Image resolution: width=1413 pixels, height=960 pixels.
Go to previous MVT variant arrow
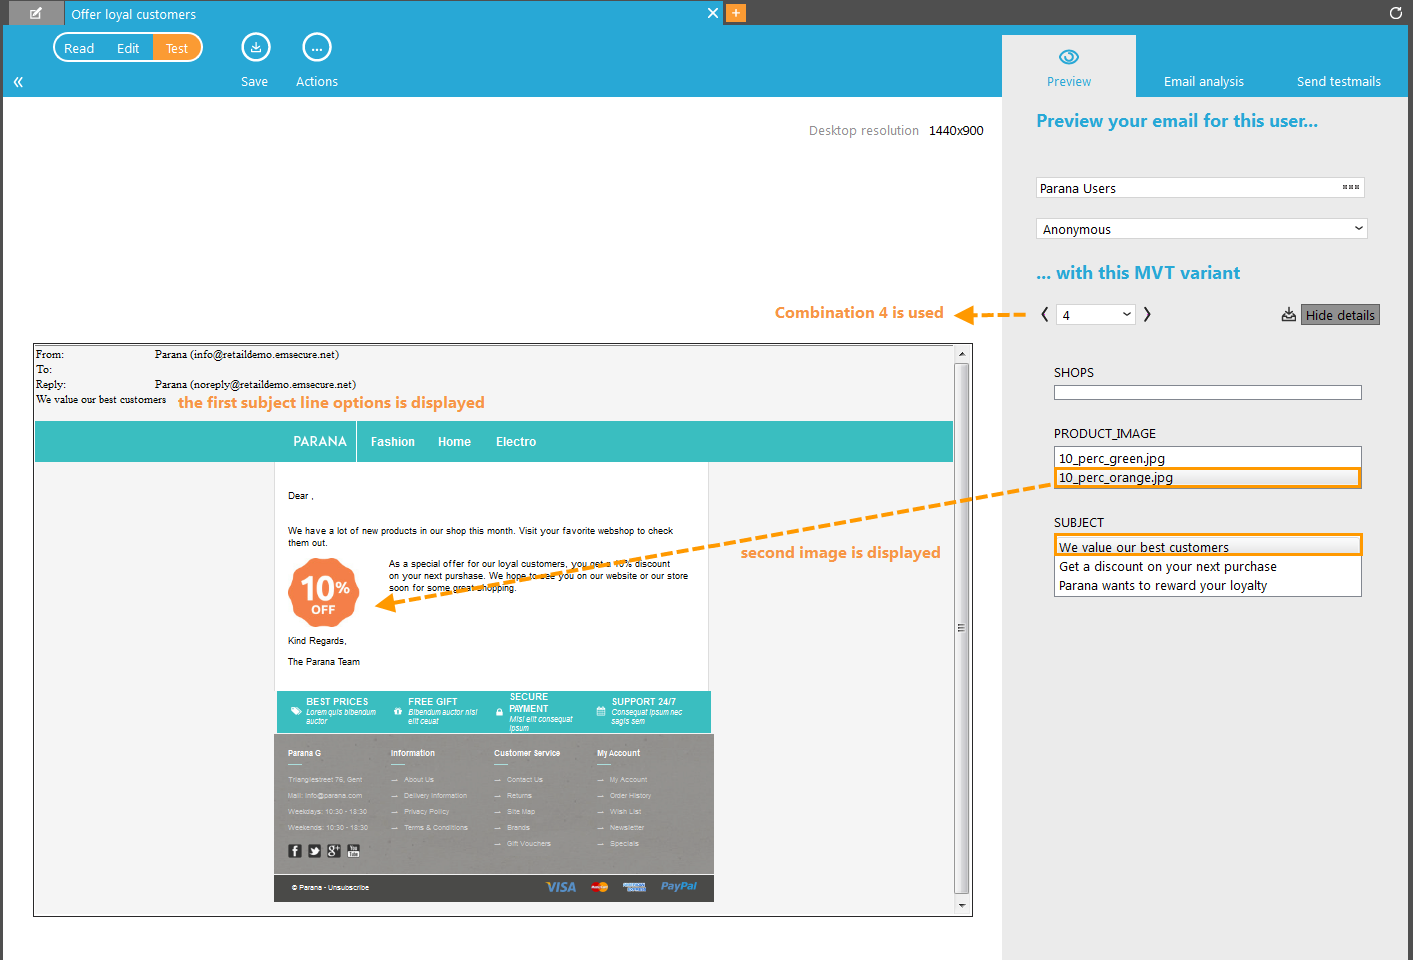1045,314
